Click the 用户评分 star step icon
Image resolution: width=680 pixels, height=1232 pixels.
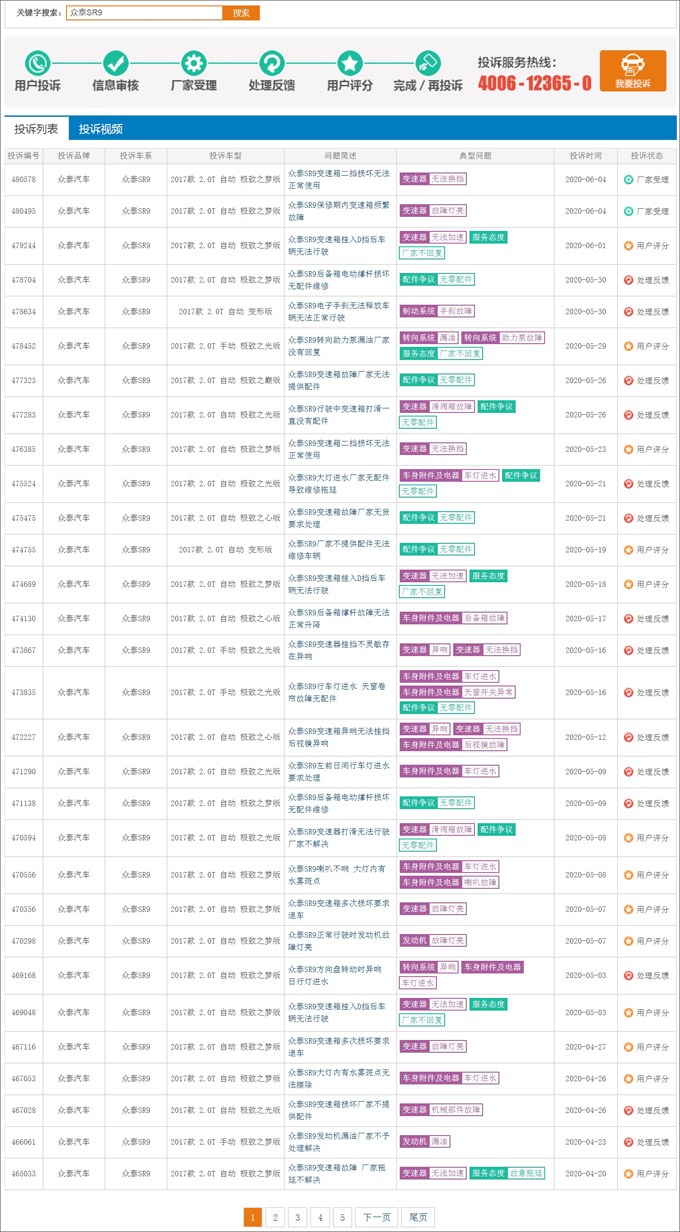point(350,63)
